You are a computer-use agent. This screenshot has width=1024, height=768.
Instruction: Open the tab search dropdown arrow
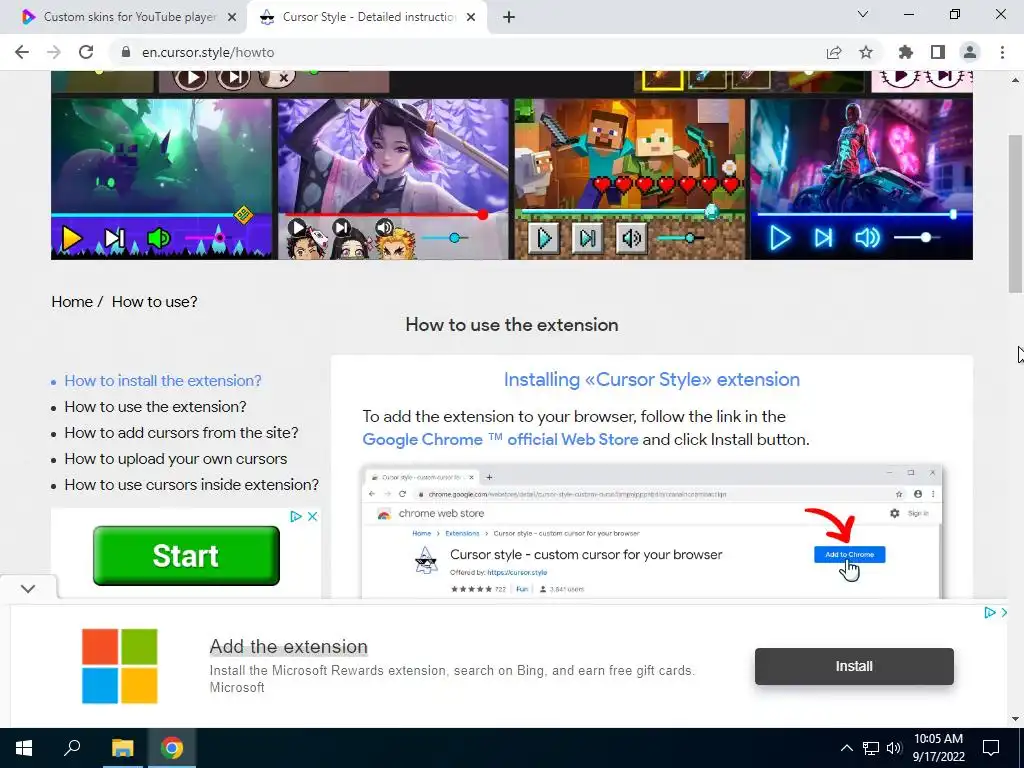tap(863, 14)
